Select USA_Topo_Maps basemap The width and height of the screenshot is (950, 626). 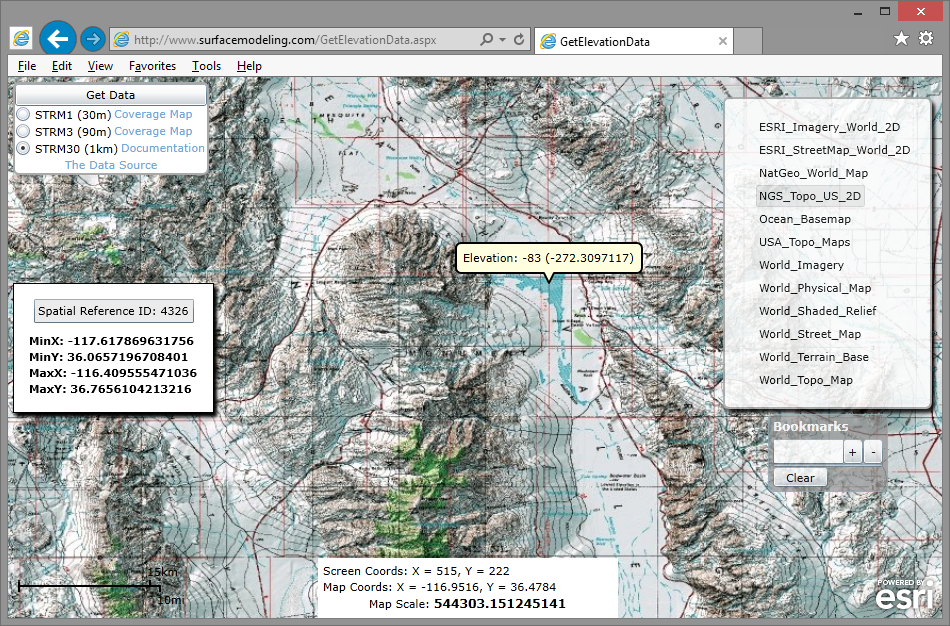tap(805, 242)
